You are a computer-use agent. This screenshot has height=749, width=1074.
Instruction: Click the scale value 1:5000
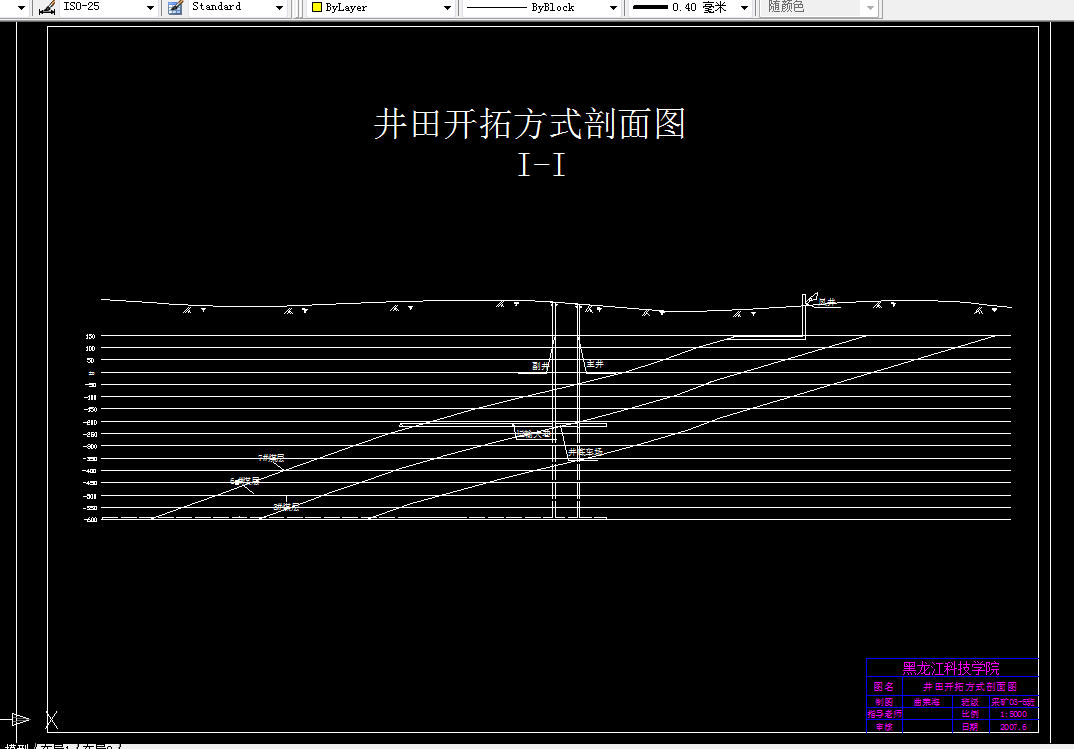[1013, 714]
